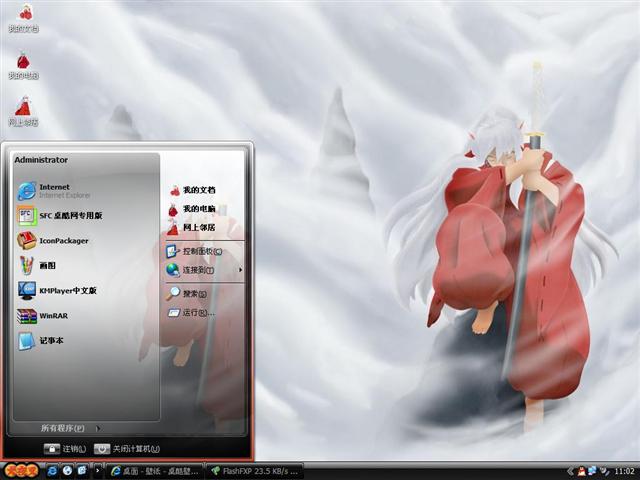Expand hidden system tray icons
Viewport: 640px width, 480px height.
tap(570, 471)
